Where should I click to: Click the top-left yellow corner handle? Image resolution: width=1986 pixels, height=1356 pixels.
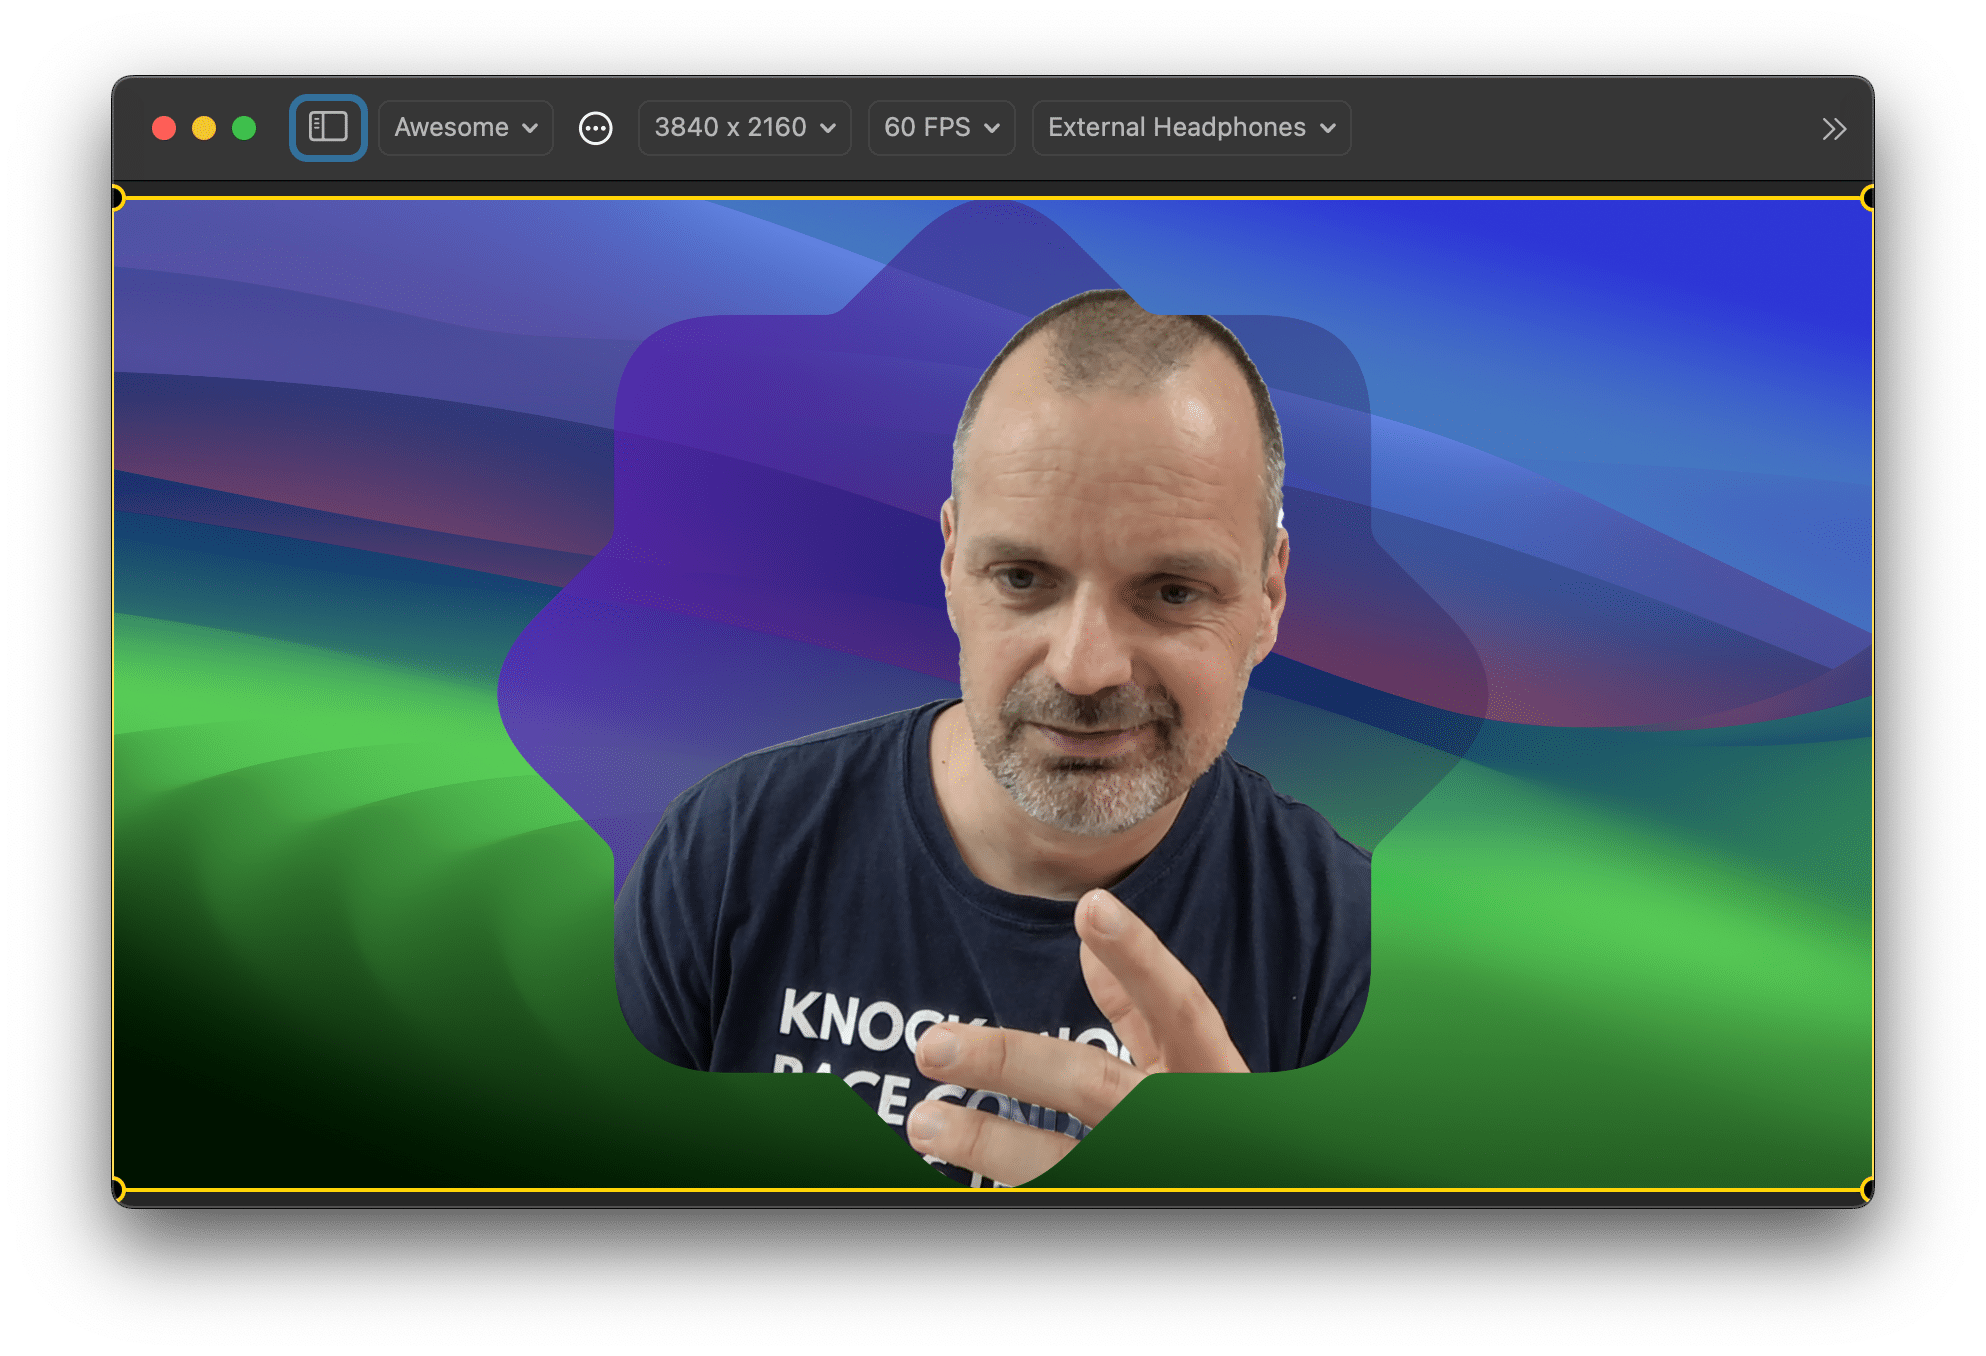pyautogui.click(x=116, y=198)
